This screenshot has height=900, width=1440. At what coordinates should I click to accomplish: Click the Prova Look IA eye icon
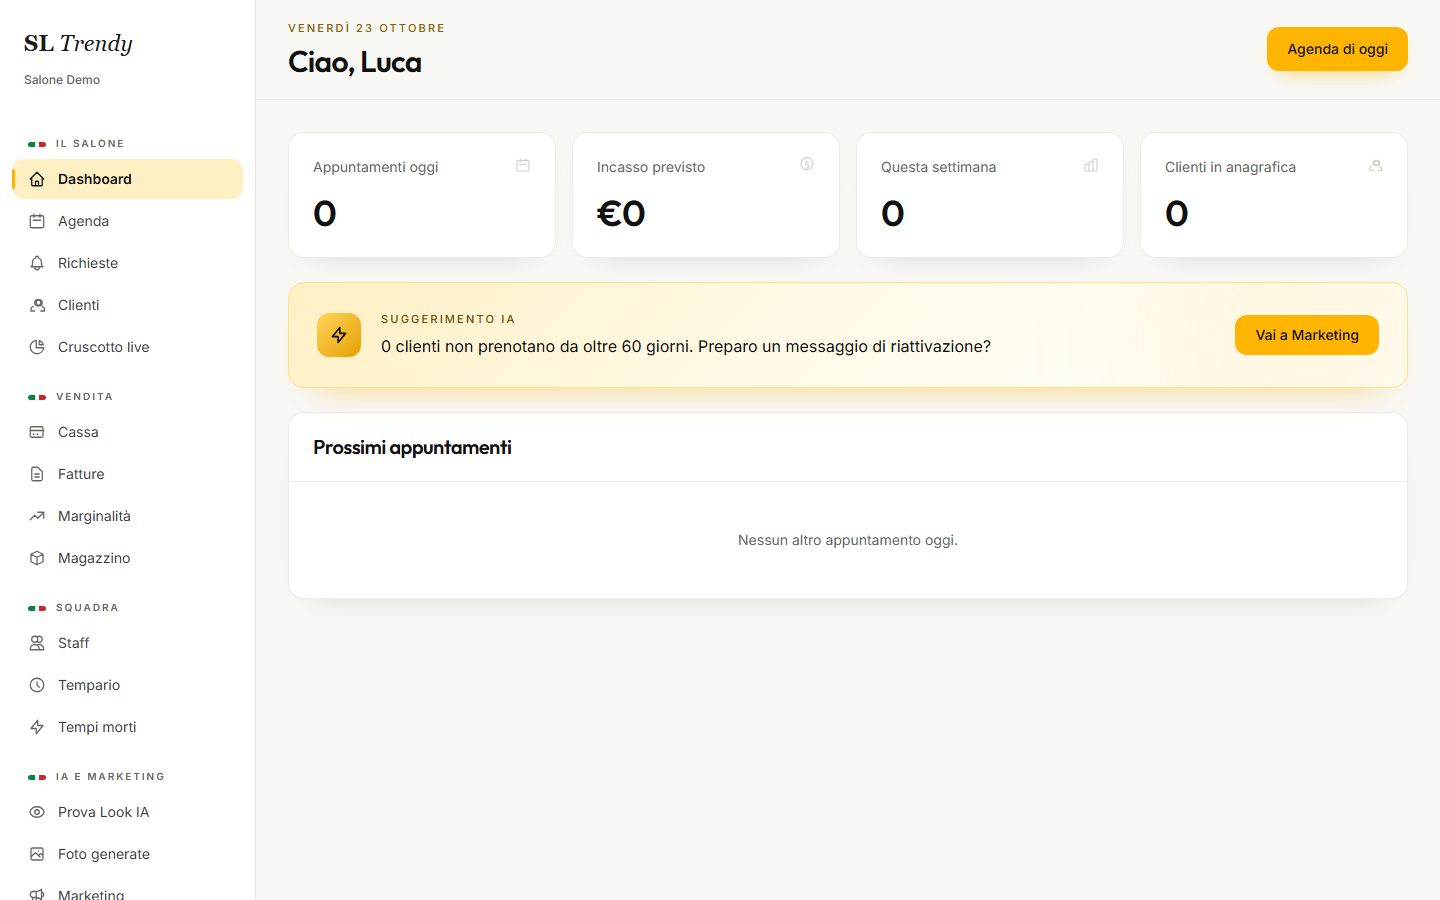[37, 812]
